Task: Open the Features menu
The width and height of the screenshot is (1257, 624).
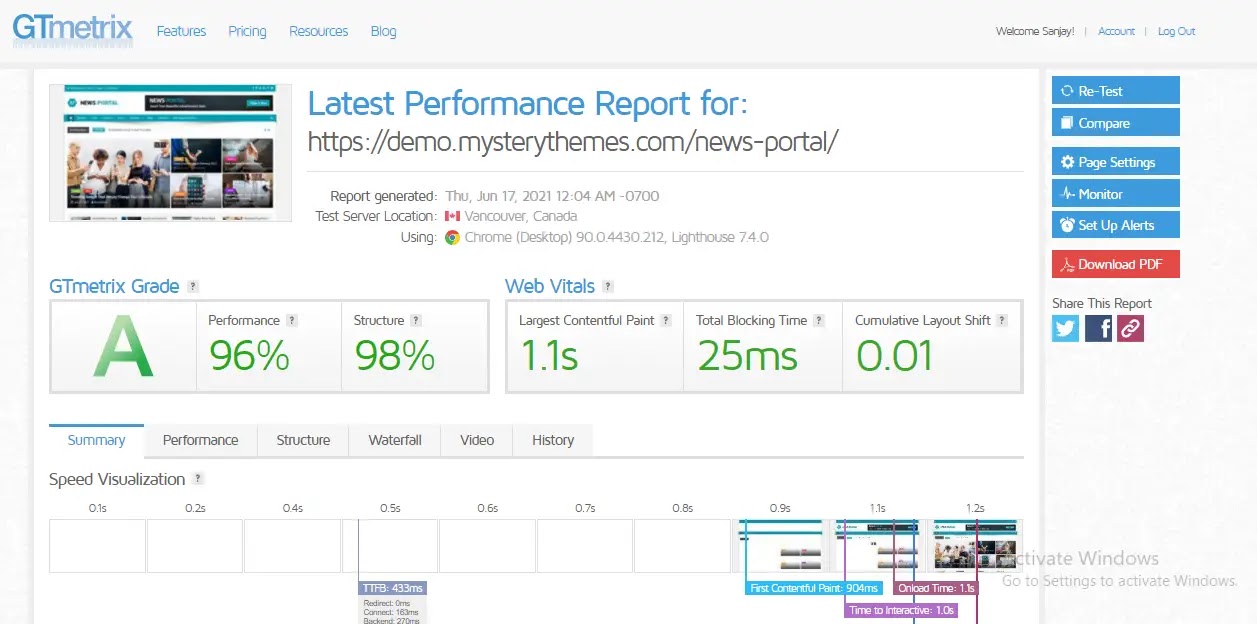Action: coord(181,31)
